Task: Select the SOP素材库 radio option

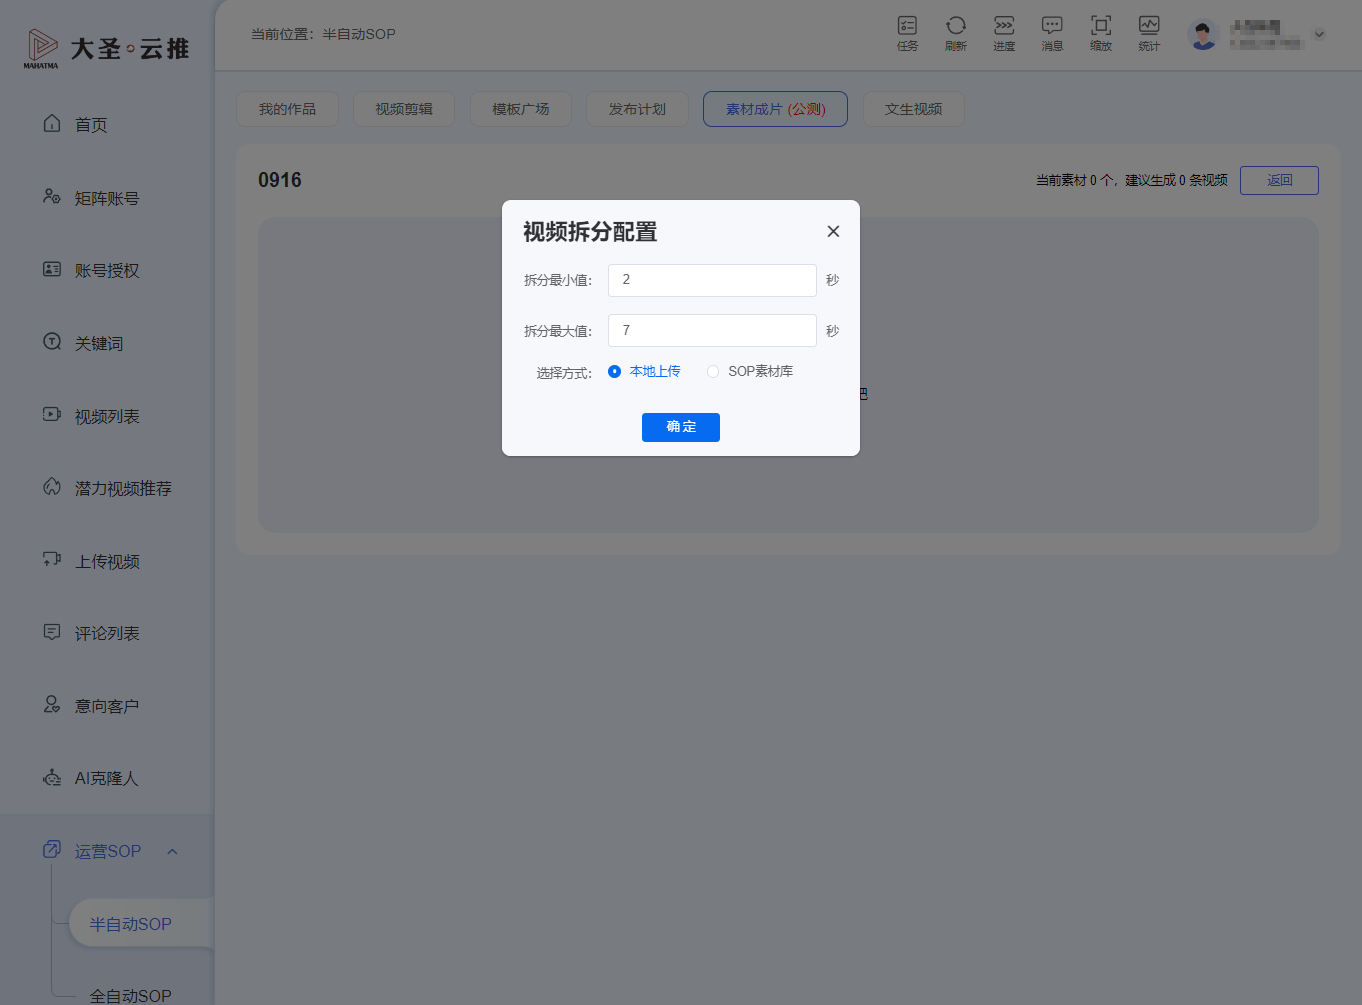Action: pos(750,371)
